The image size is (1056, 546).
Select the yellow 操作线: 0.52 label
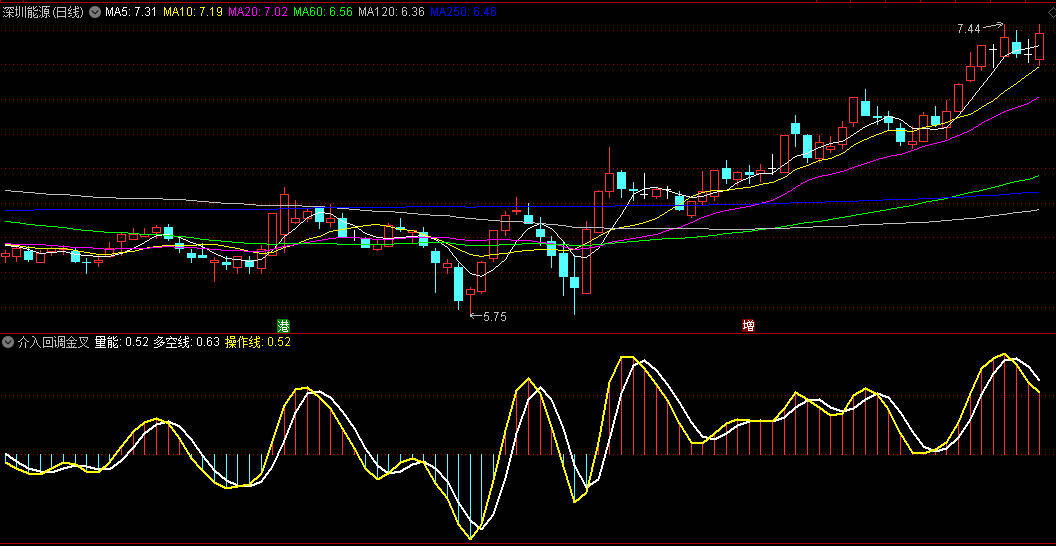click(x=258, y=342)
